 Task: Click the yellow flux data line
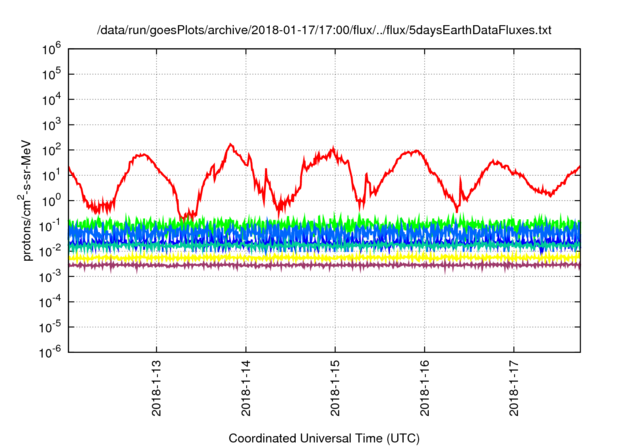pos(324,257)
